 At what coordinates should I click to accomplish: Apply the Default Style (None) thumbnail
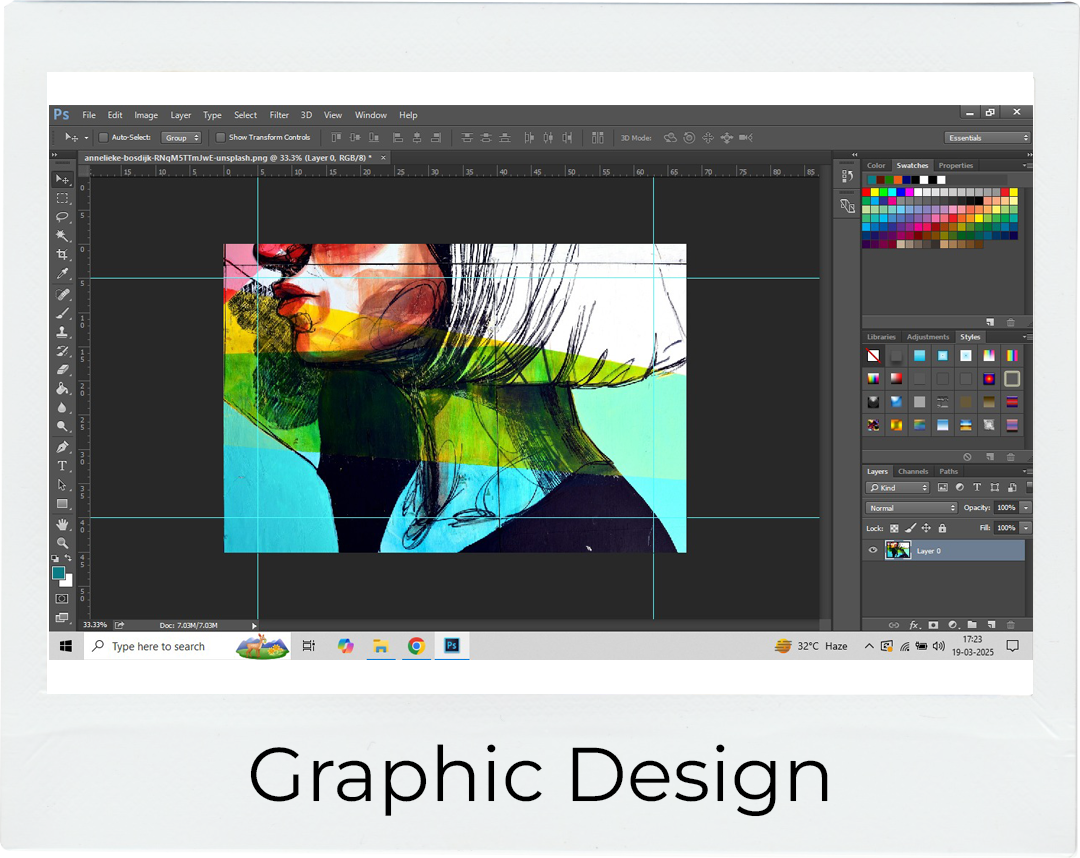(873, 355)
